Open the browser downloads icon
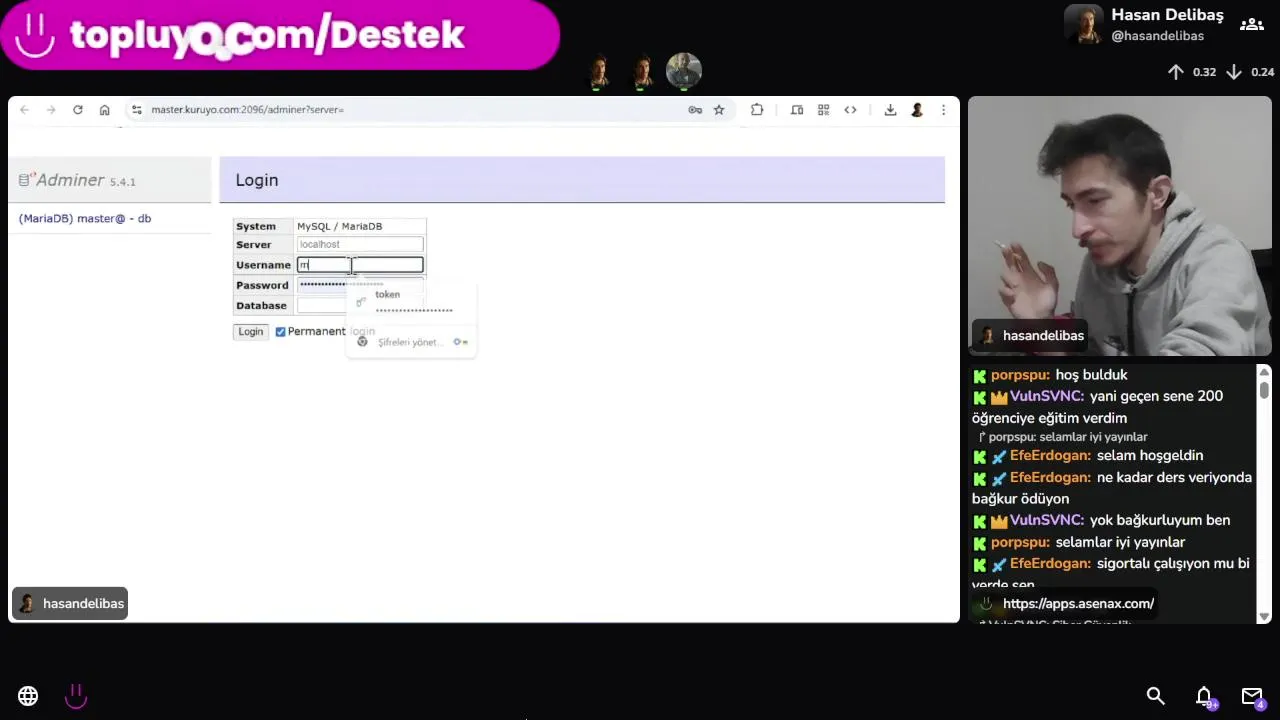The width and height of the screenshot is (1280, 720). tap(890, 110)
